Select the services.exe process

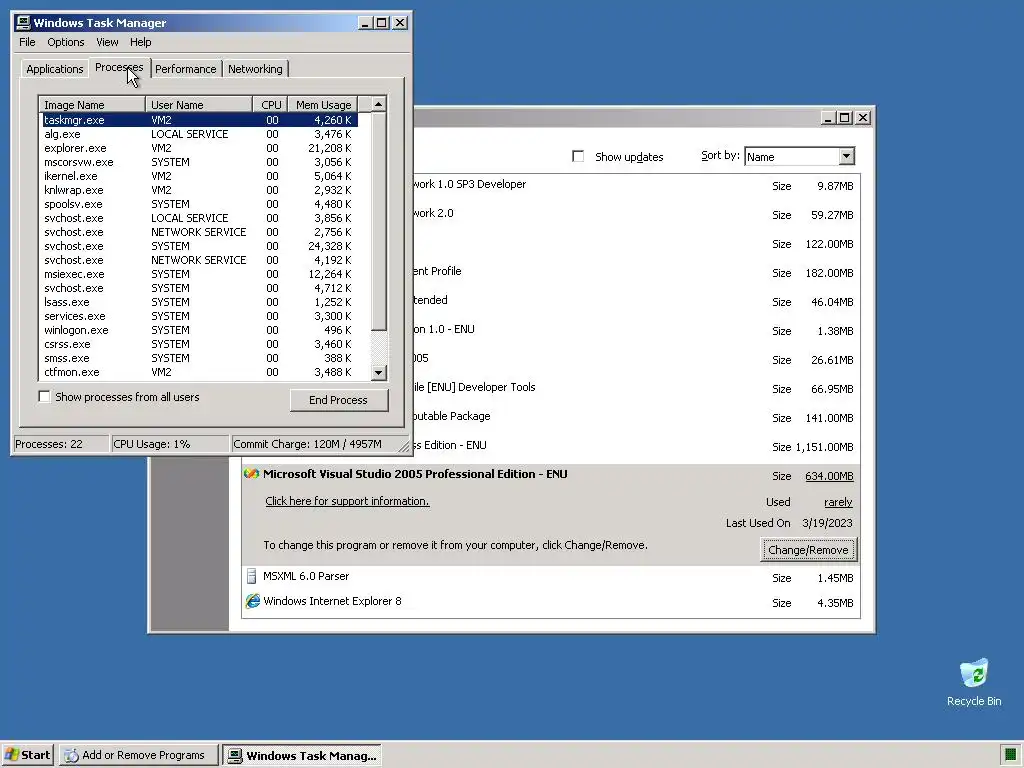199,316
